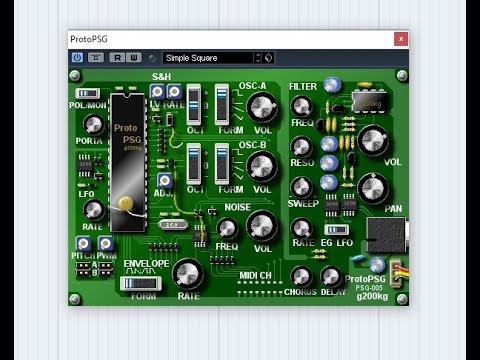Image resolution: width=480 pixels, height=360 pixels.
Task: Toggle the PITCH jumper on row A
Action: tap(83, 265)
